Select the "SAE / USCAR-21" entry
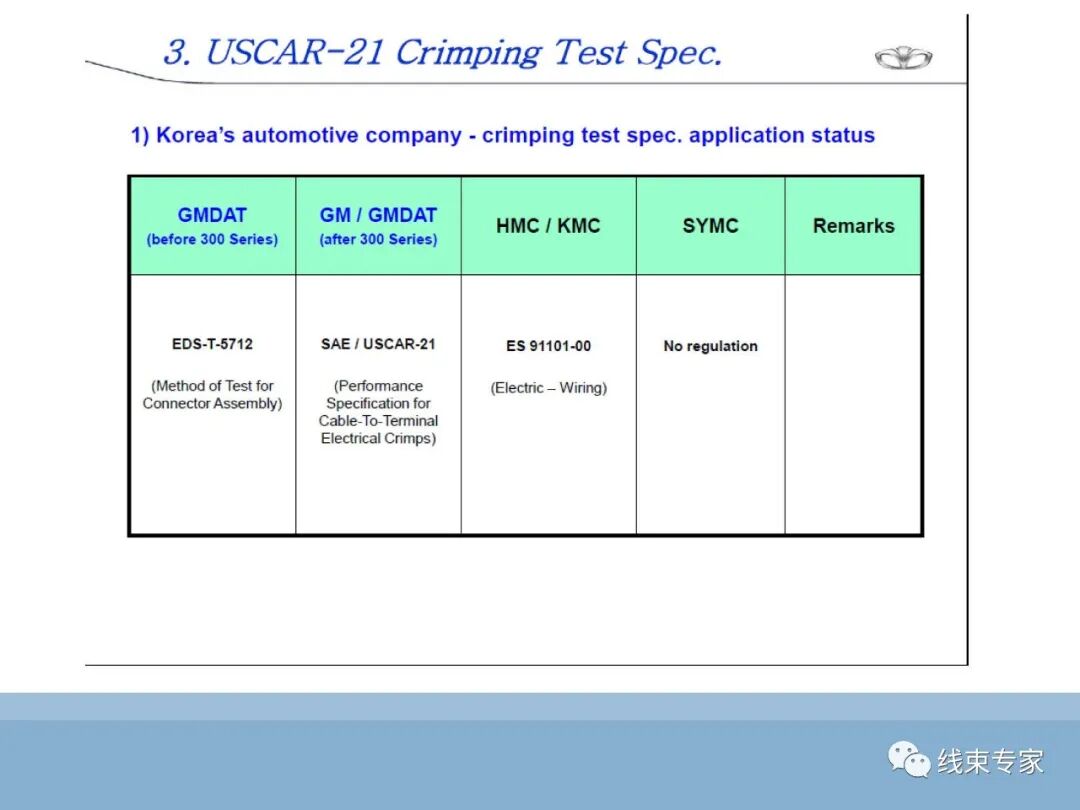Image resolution: width=1080 pixels, height=810 pixels. (378, 344)
